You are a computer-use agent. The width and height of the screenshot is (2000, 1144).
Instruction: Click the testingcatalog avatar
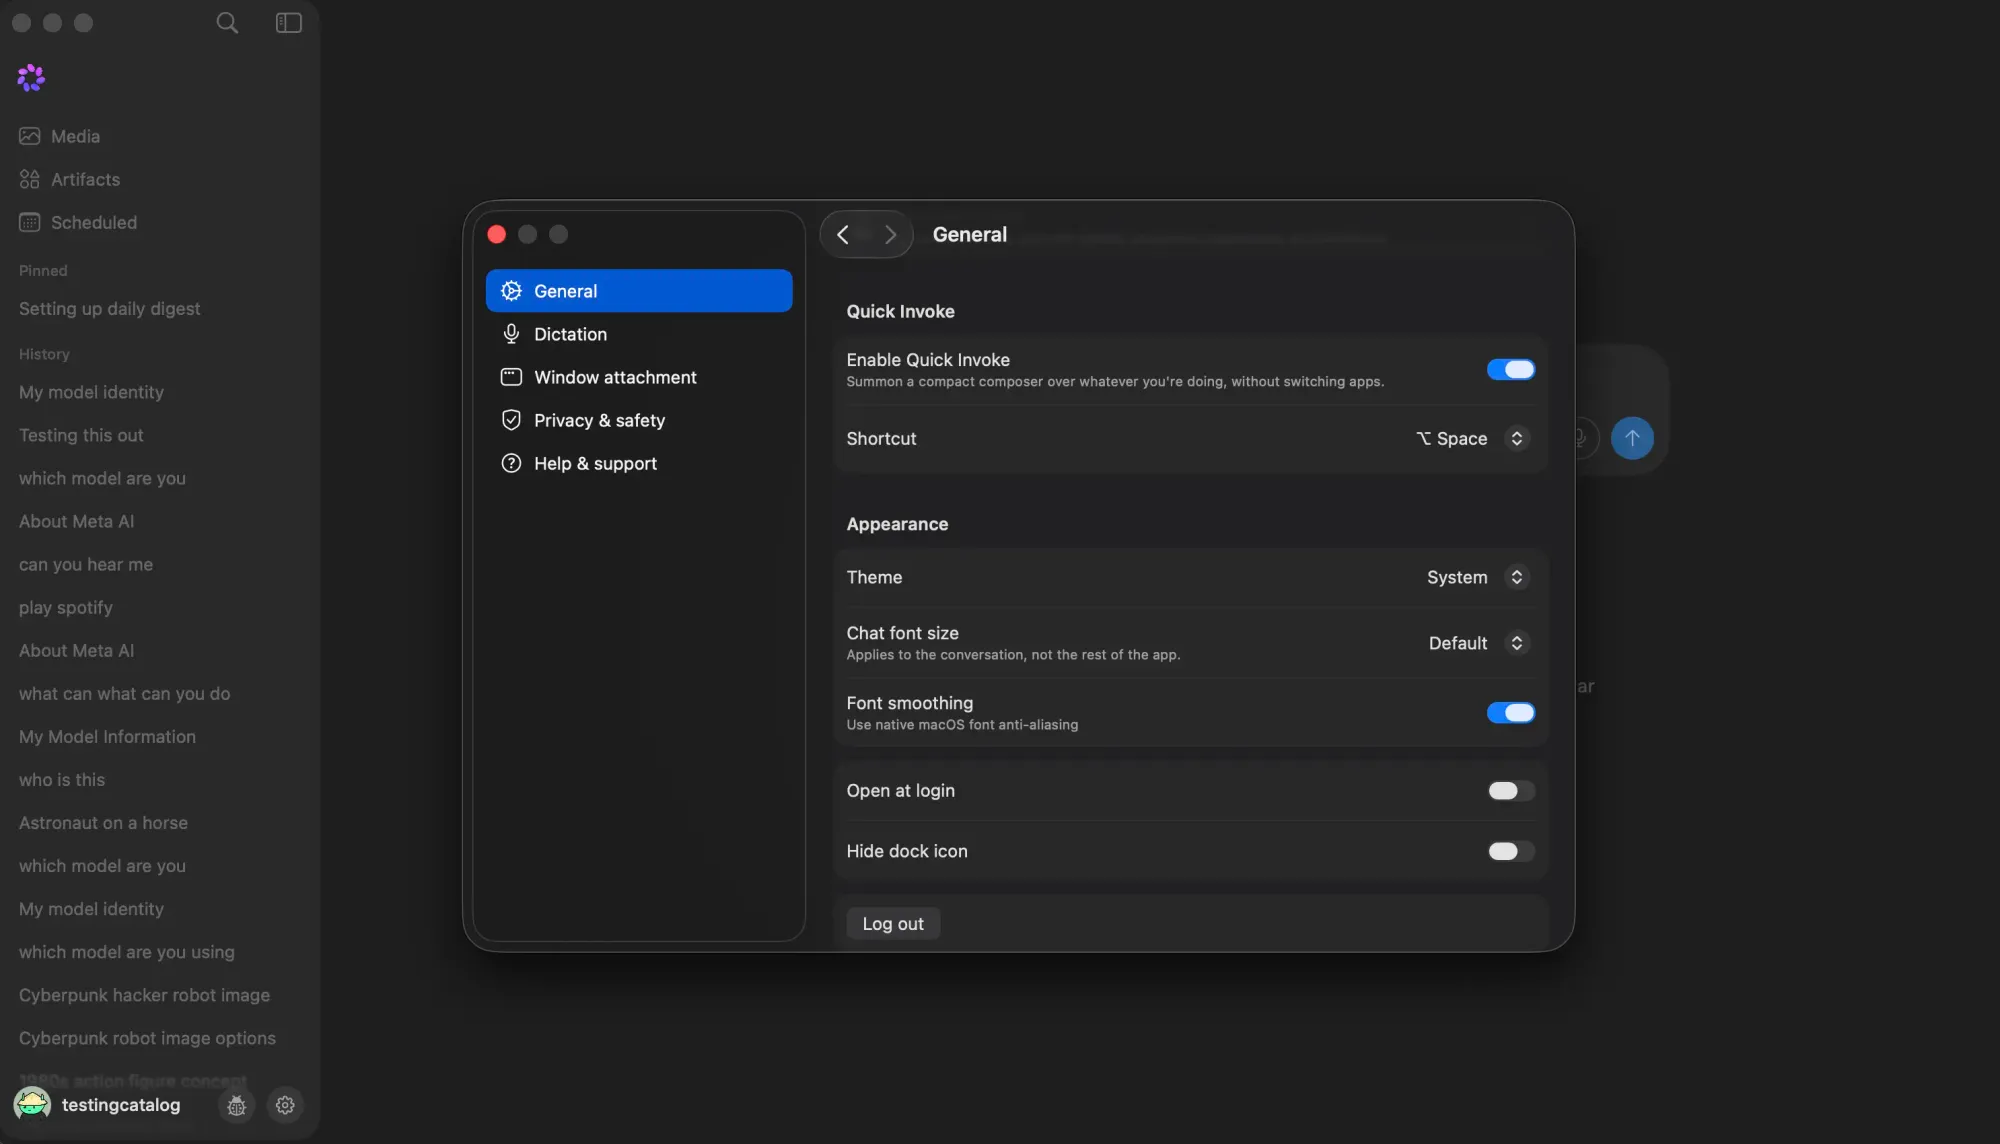pos(32,1104)
